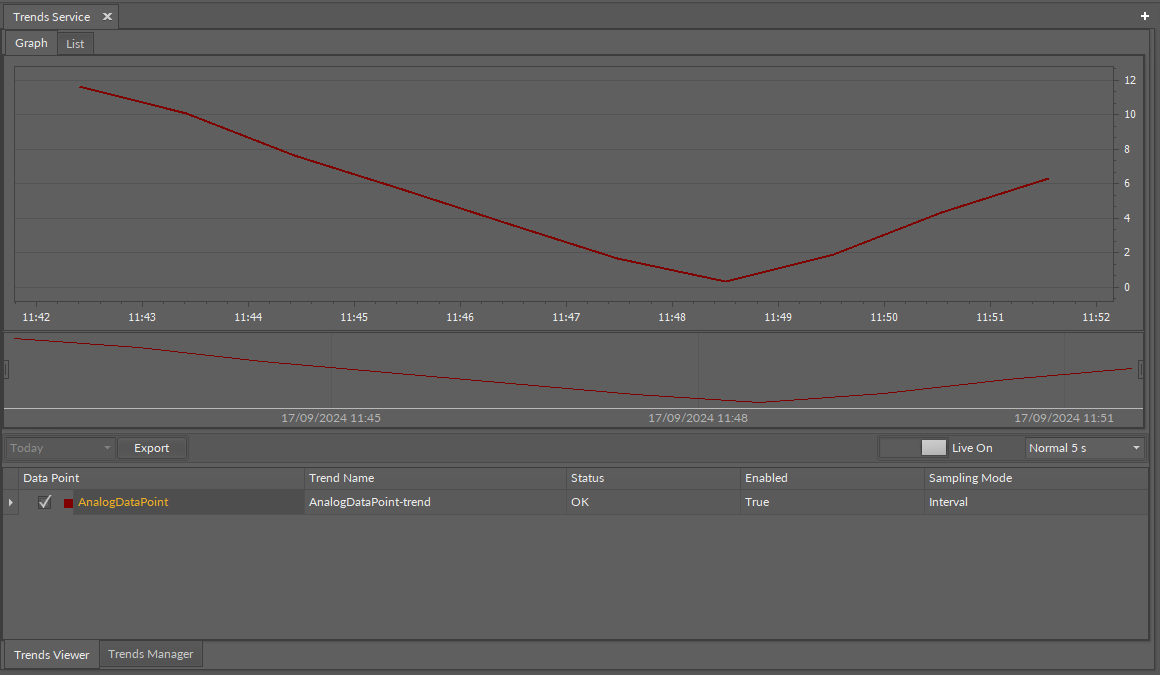1160x675 pixels.
Task: Expand the AnalogDataPoint row arrow
Action: click(x=11, y=502)
